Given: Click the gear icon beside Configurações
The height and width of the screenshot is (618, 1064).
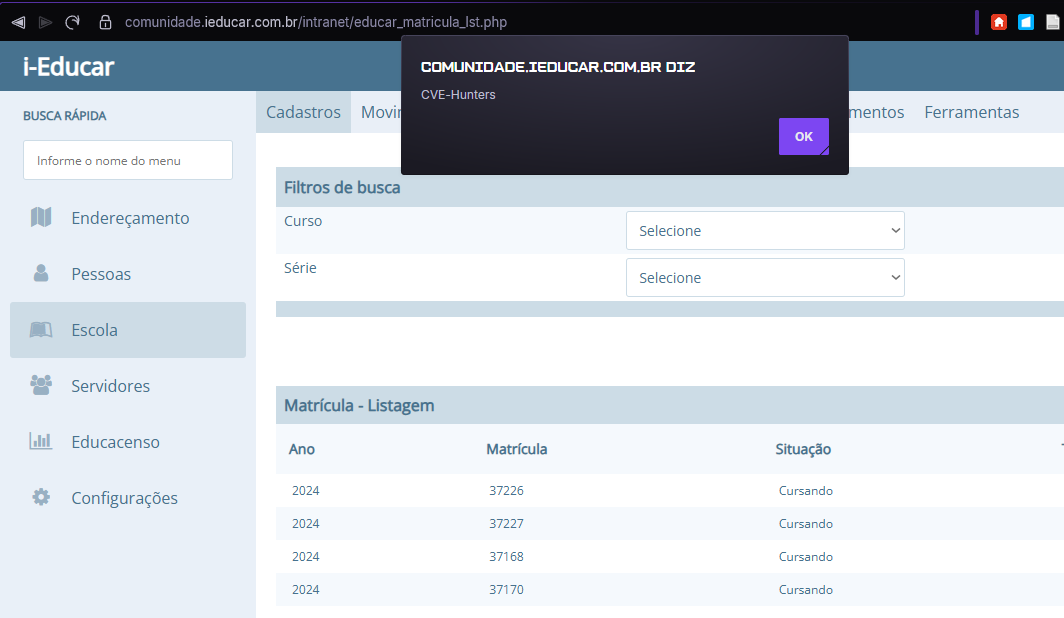Looking at the screenshot, I should coord(41,497).
